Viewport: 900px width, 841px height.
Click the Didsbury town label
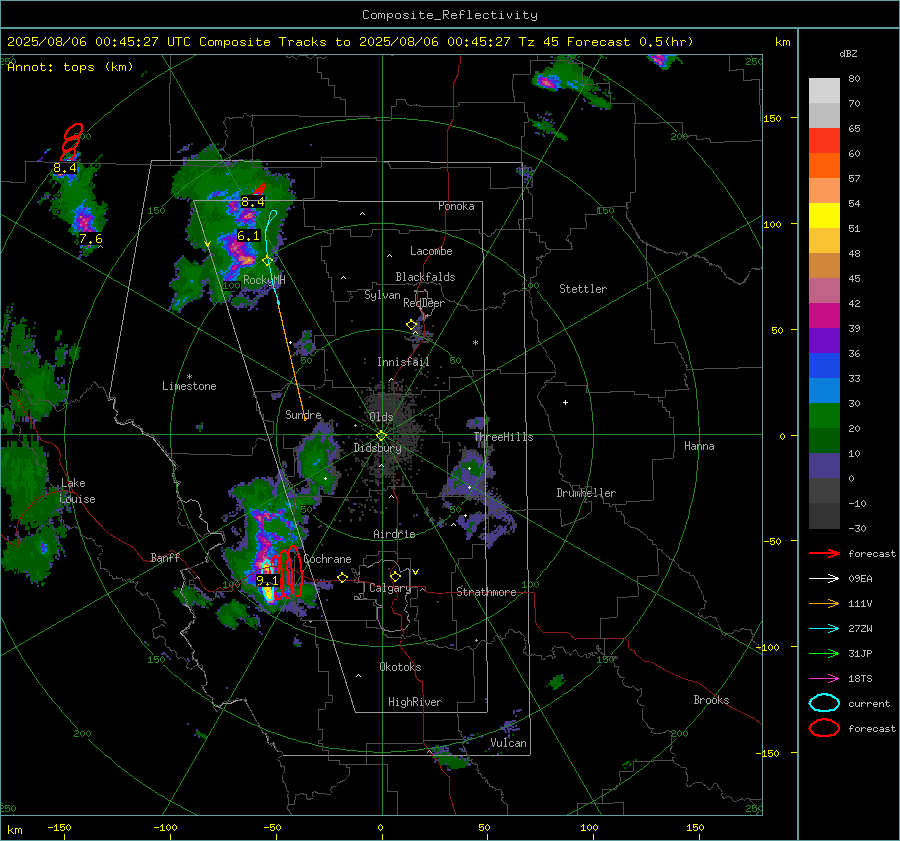(377, 448)
